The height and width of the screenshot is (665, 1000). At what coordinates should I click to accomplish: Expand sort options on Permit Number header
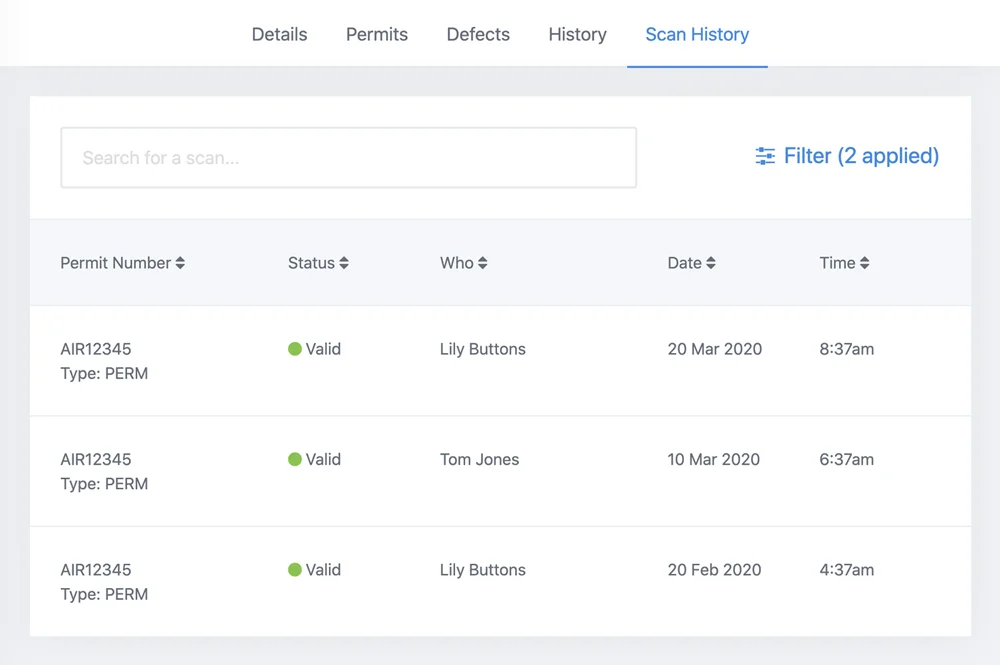(180, 263)
